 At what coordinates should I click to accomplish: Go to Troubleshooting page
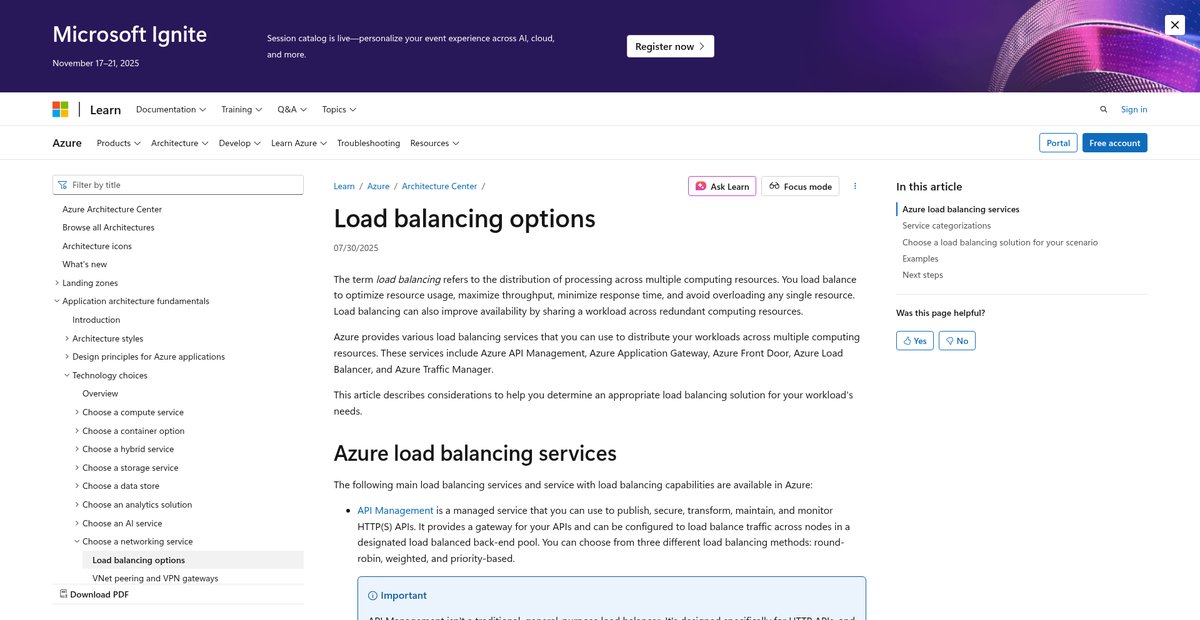pyautogui.click(x=368, y=143)
